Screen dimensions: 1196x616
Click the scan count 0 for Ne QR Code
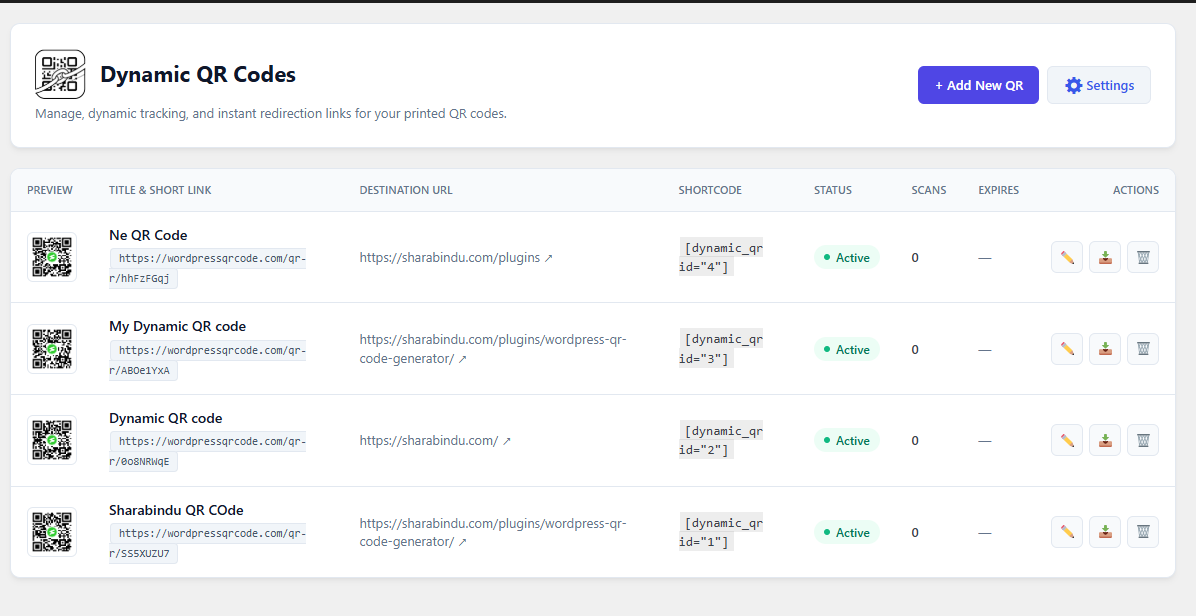[915, 258]
